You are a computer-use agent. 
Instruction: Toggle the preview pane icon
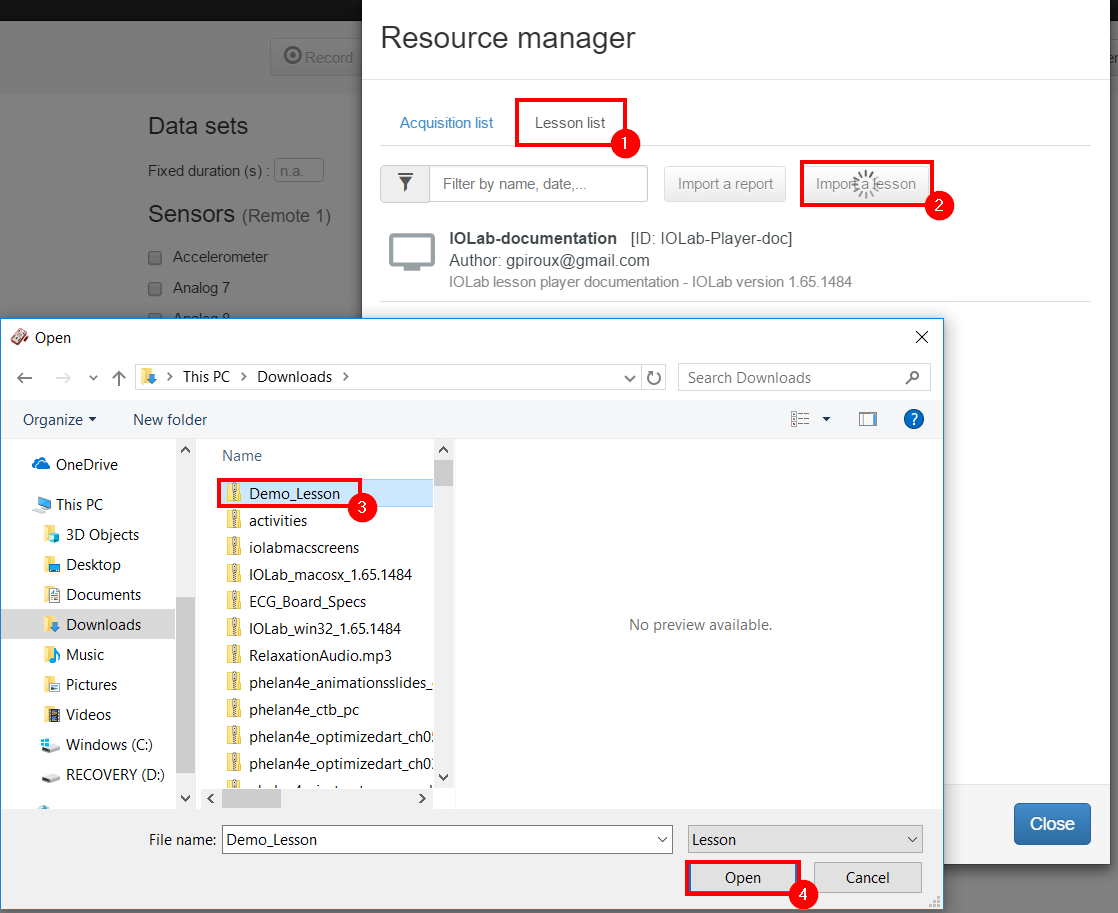[867, 419]
